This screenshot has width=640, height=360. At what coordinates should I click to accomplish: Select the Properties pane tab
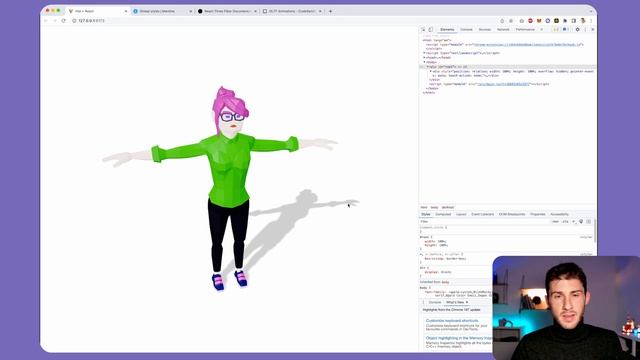click(538, 214)
